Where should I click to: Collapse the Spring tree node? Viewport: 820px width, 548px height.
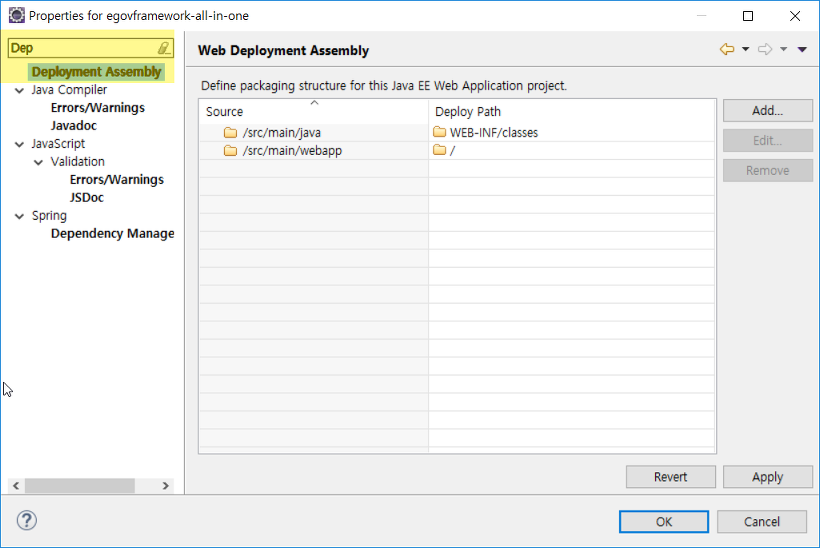[19, 216]
